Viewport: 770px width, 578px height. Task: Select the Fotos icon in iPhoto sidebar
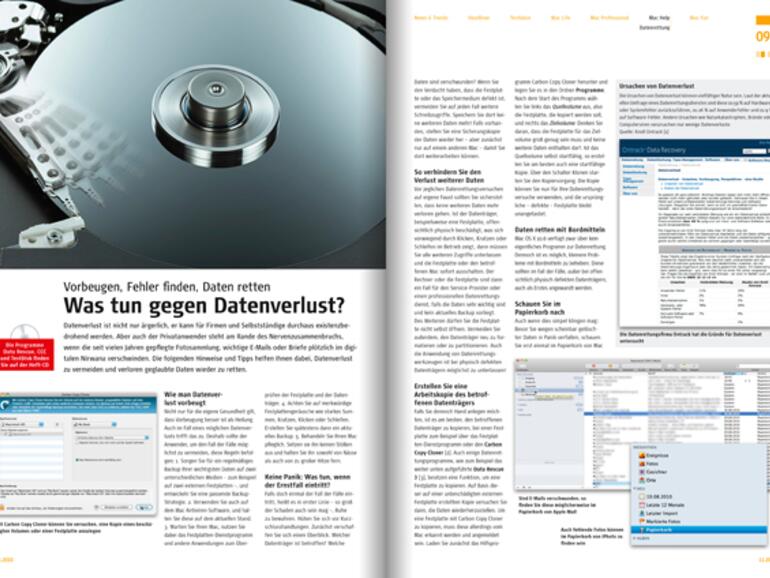click(x=641, y=464)
